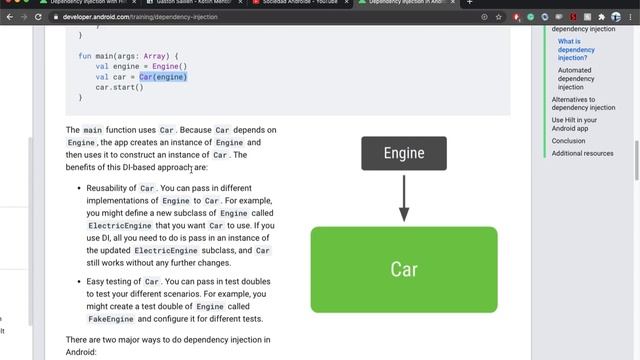
Task: Click 'benefits of this DI-based approach are:' text
Action: (137, 167)
